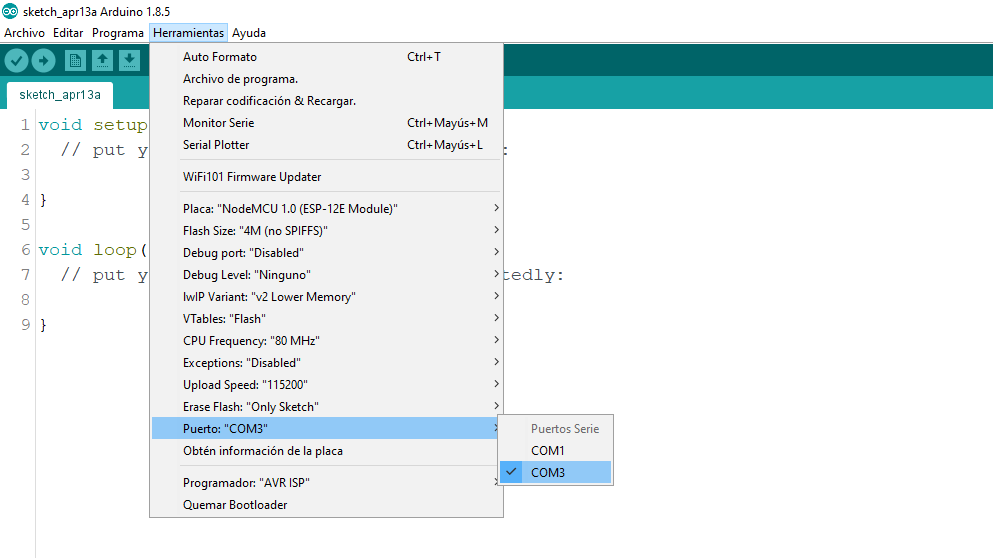Expand the Flash Size submenu
Screen dimensions: 993x558
point(326,231)
